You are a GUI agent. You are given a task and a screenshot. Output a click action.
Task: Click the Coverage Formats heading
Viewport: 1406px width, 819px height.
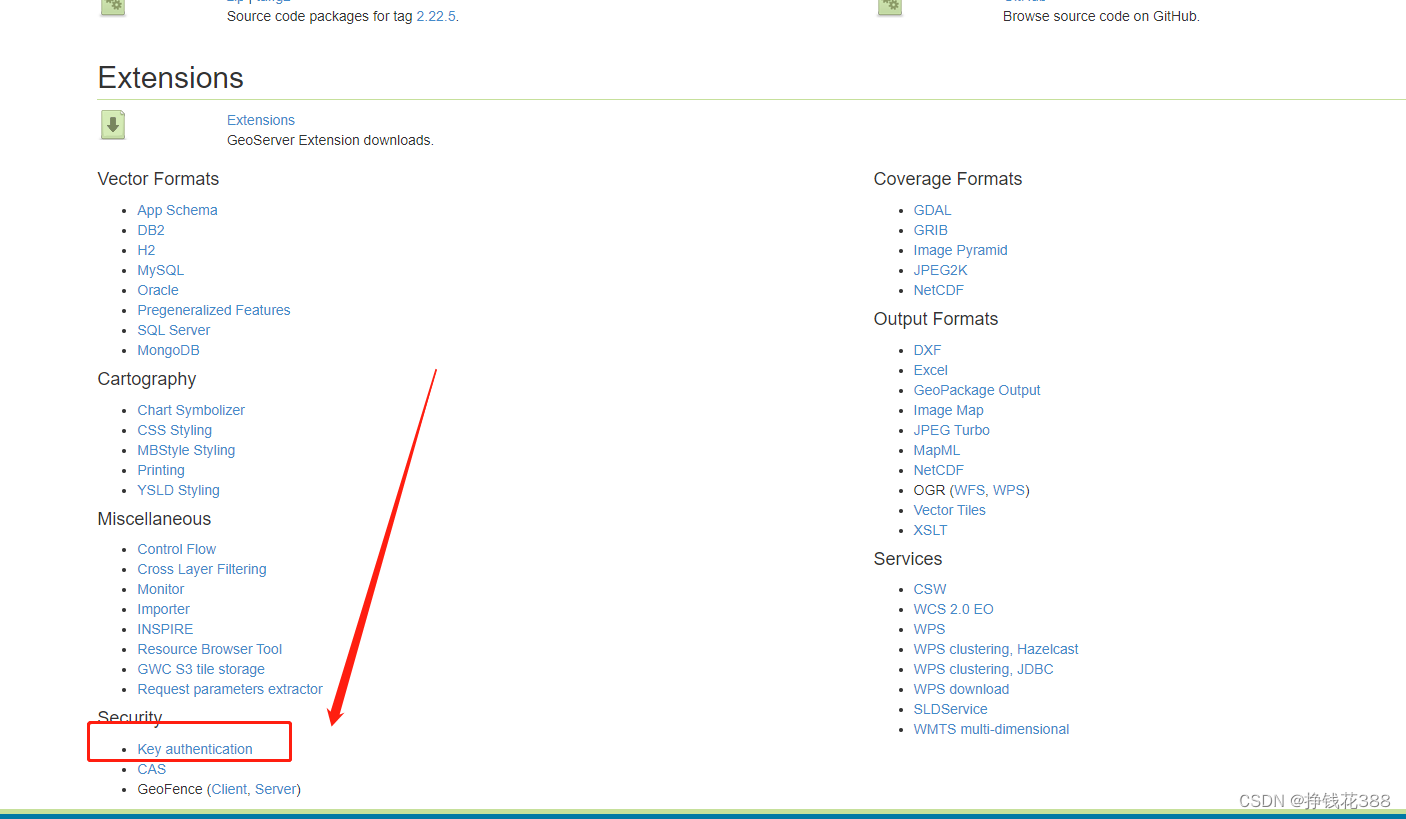point(948,179)
